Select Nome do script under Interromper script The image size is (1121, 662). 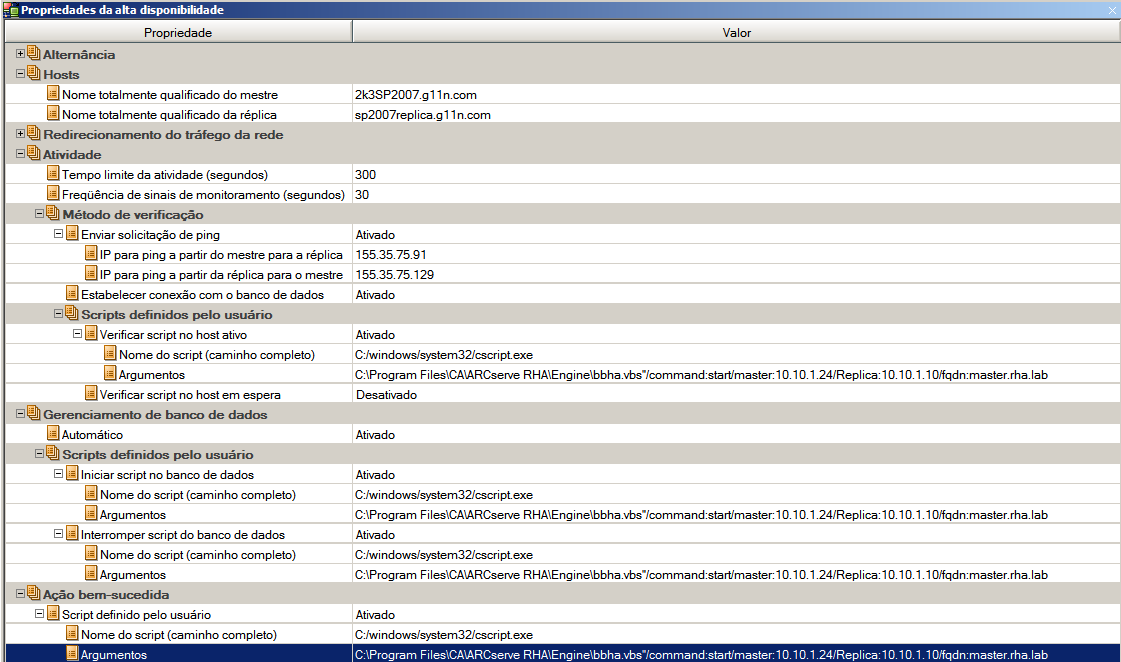[x=197, y=555]
